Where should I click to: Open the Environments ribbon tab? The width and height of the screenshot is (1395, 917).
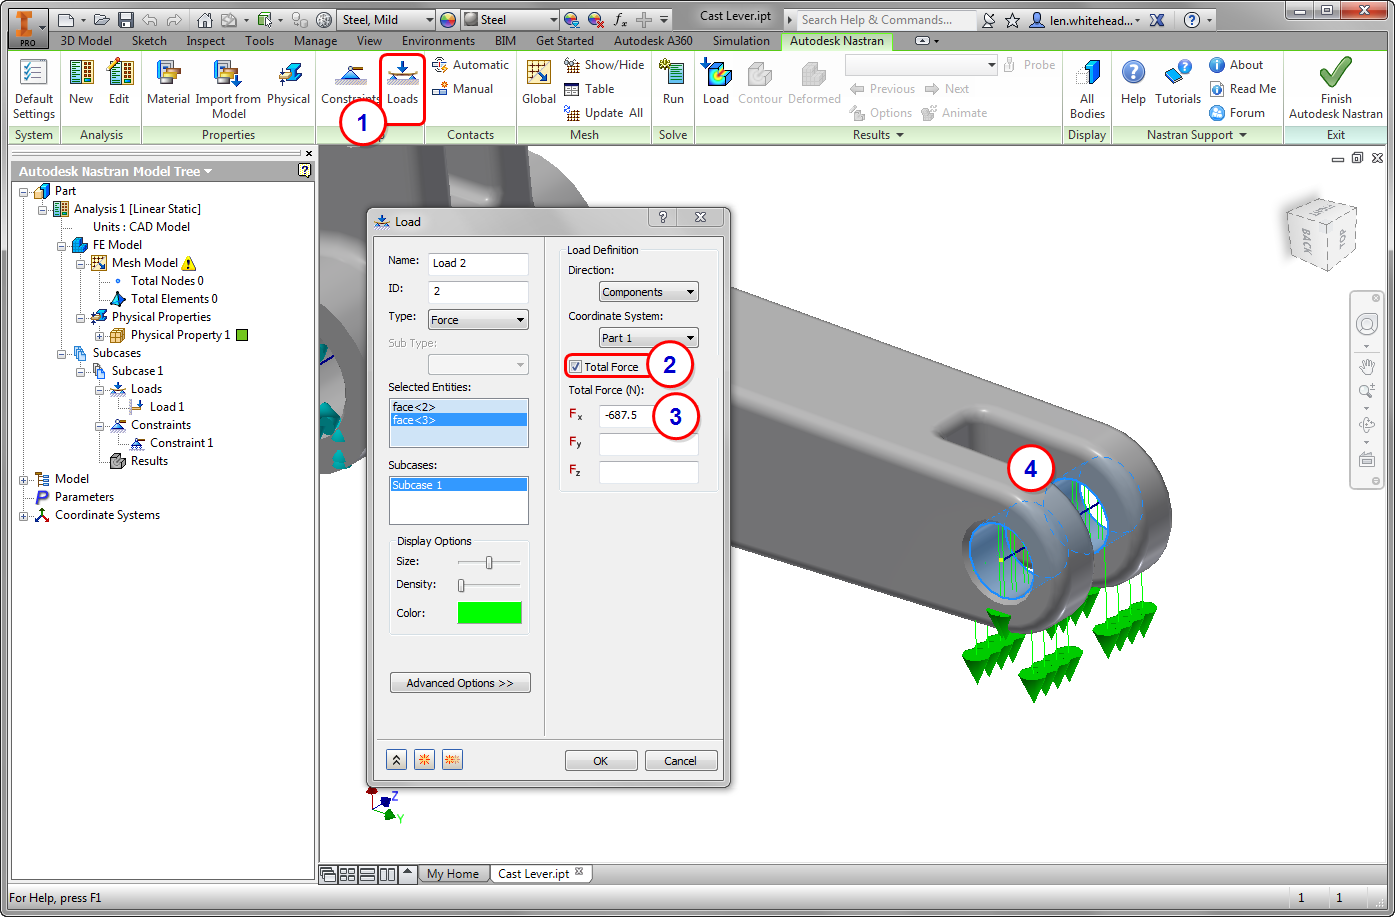(438, 41)
